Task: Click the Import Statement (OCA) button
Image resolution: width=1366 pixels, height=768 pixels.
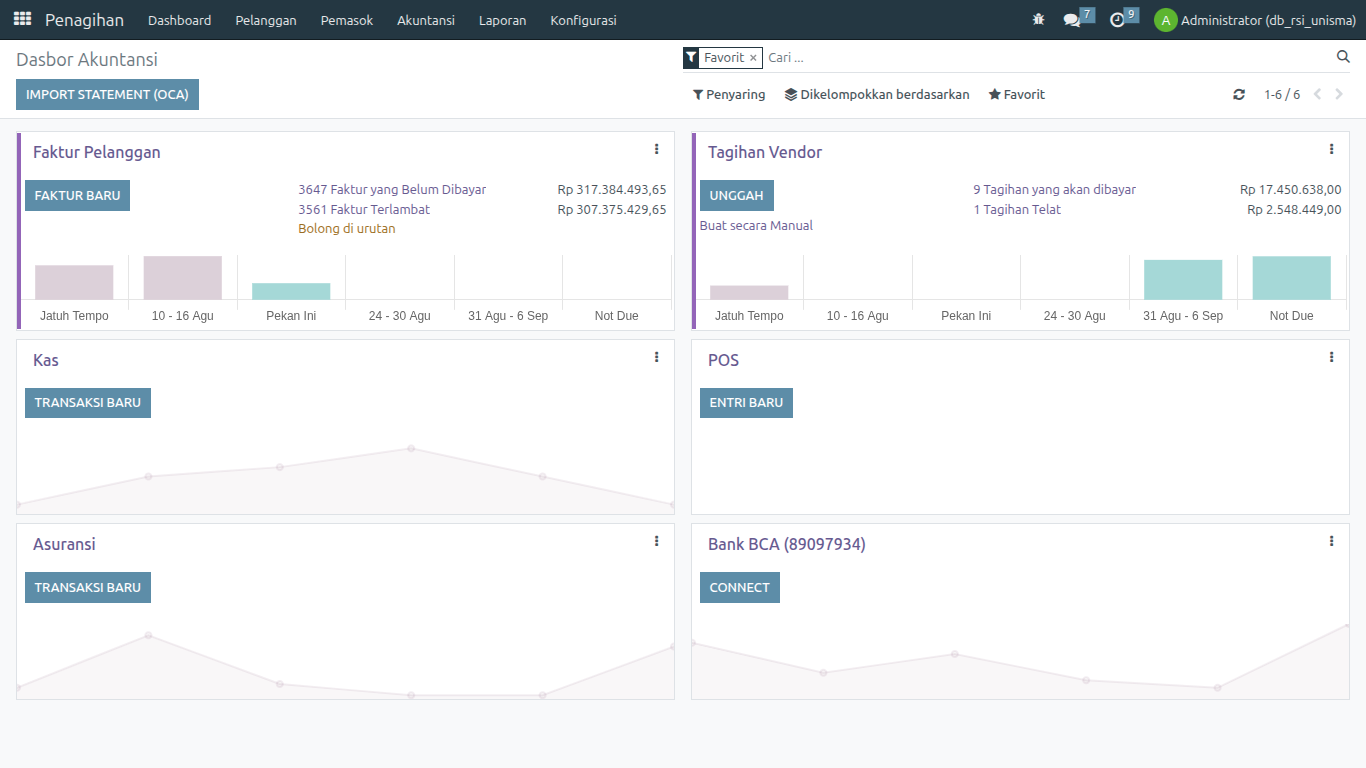Action: click(x=108, y=95)
